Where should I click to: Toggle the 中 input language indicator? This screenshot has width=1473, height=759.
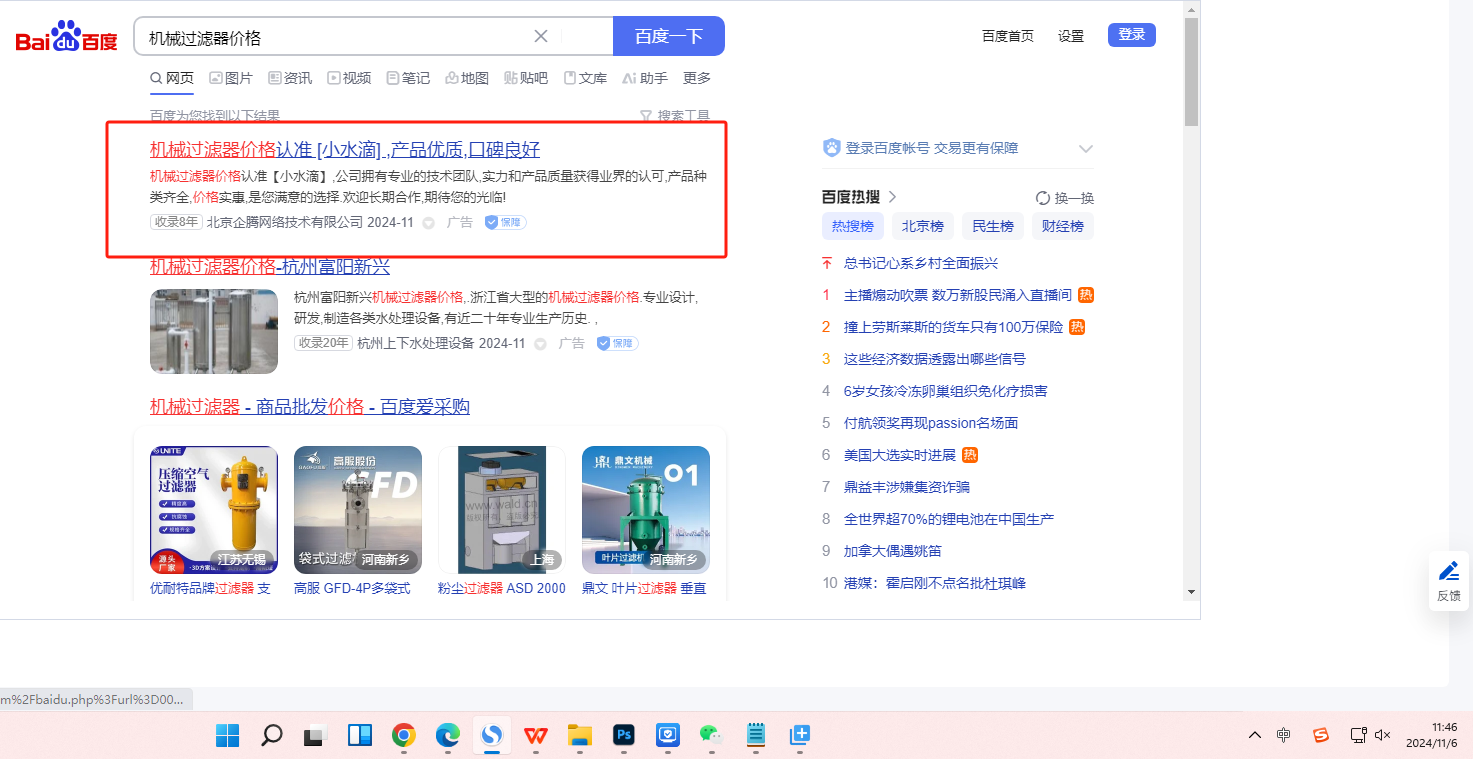1284,736
